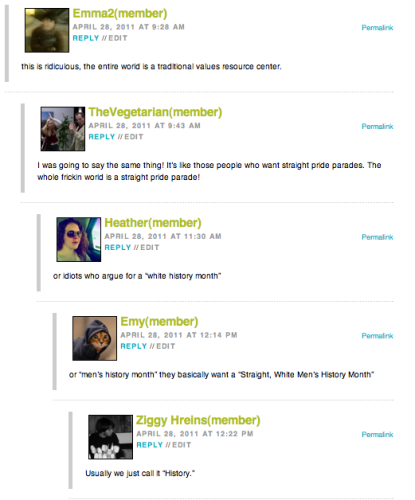Reply to Ziggy Hreins' comment
This screenshot has height=500, width=415.
click(x=150, y=445)
